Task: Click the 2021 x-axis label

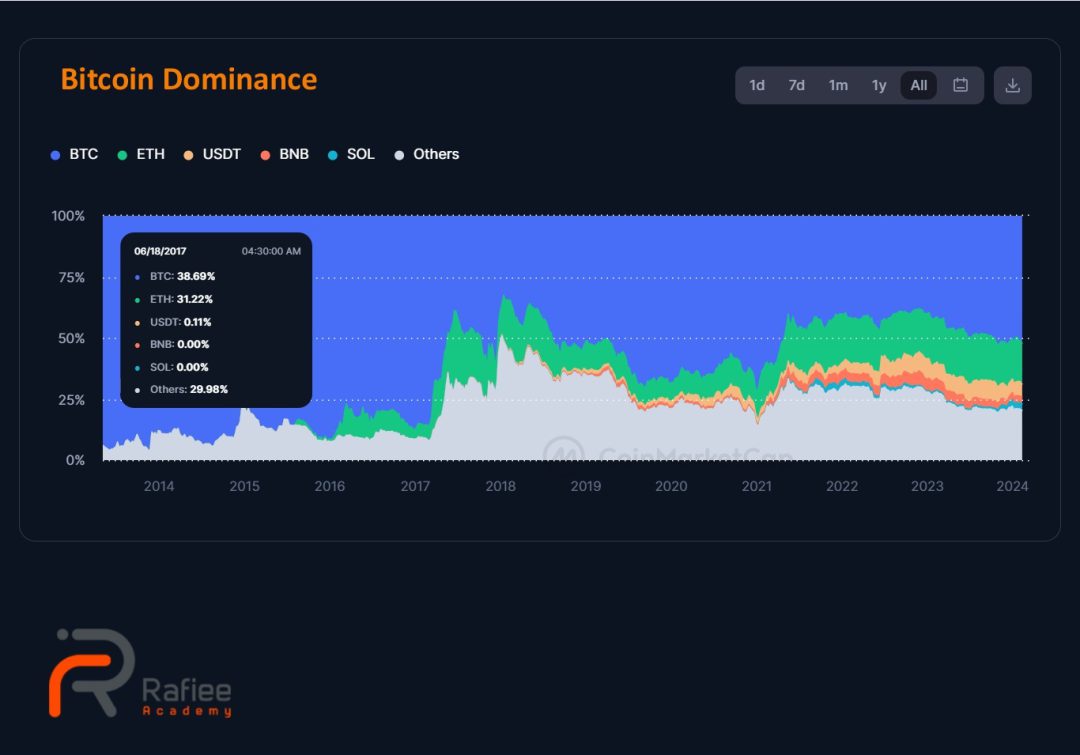Action: coord(757,486)
